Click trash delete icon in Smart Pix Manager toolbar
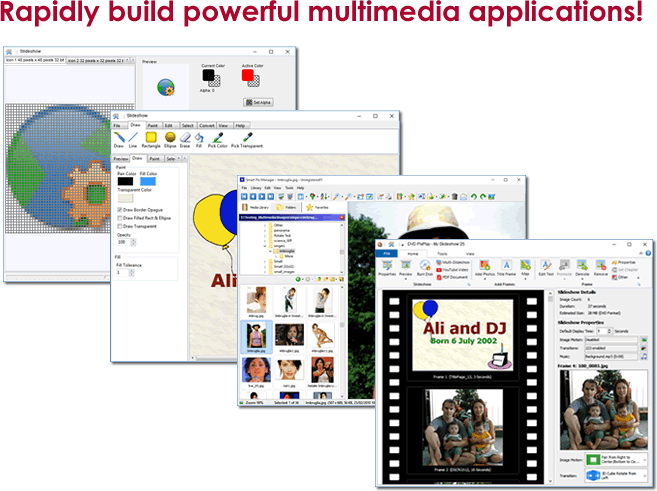The height and width of the screenshot is (491, 657). (x=454, y=196)
